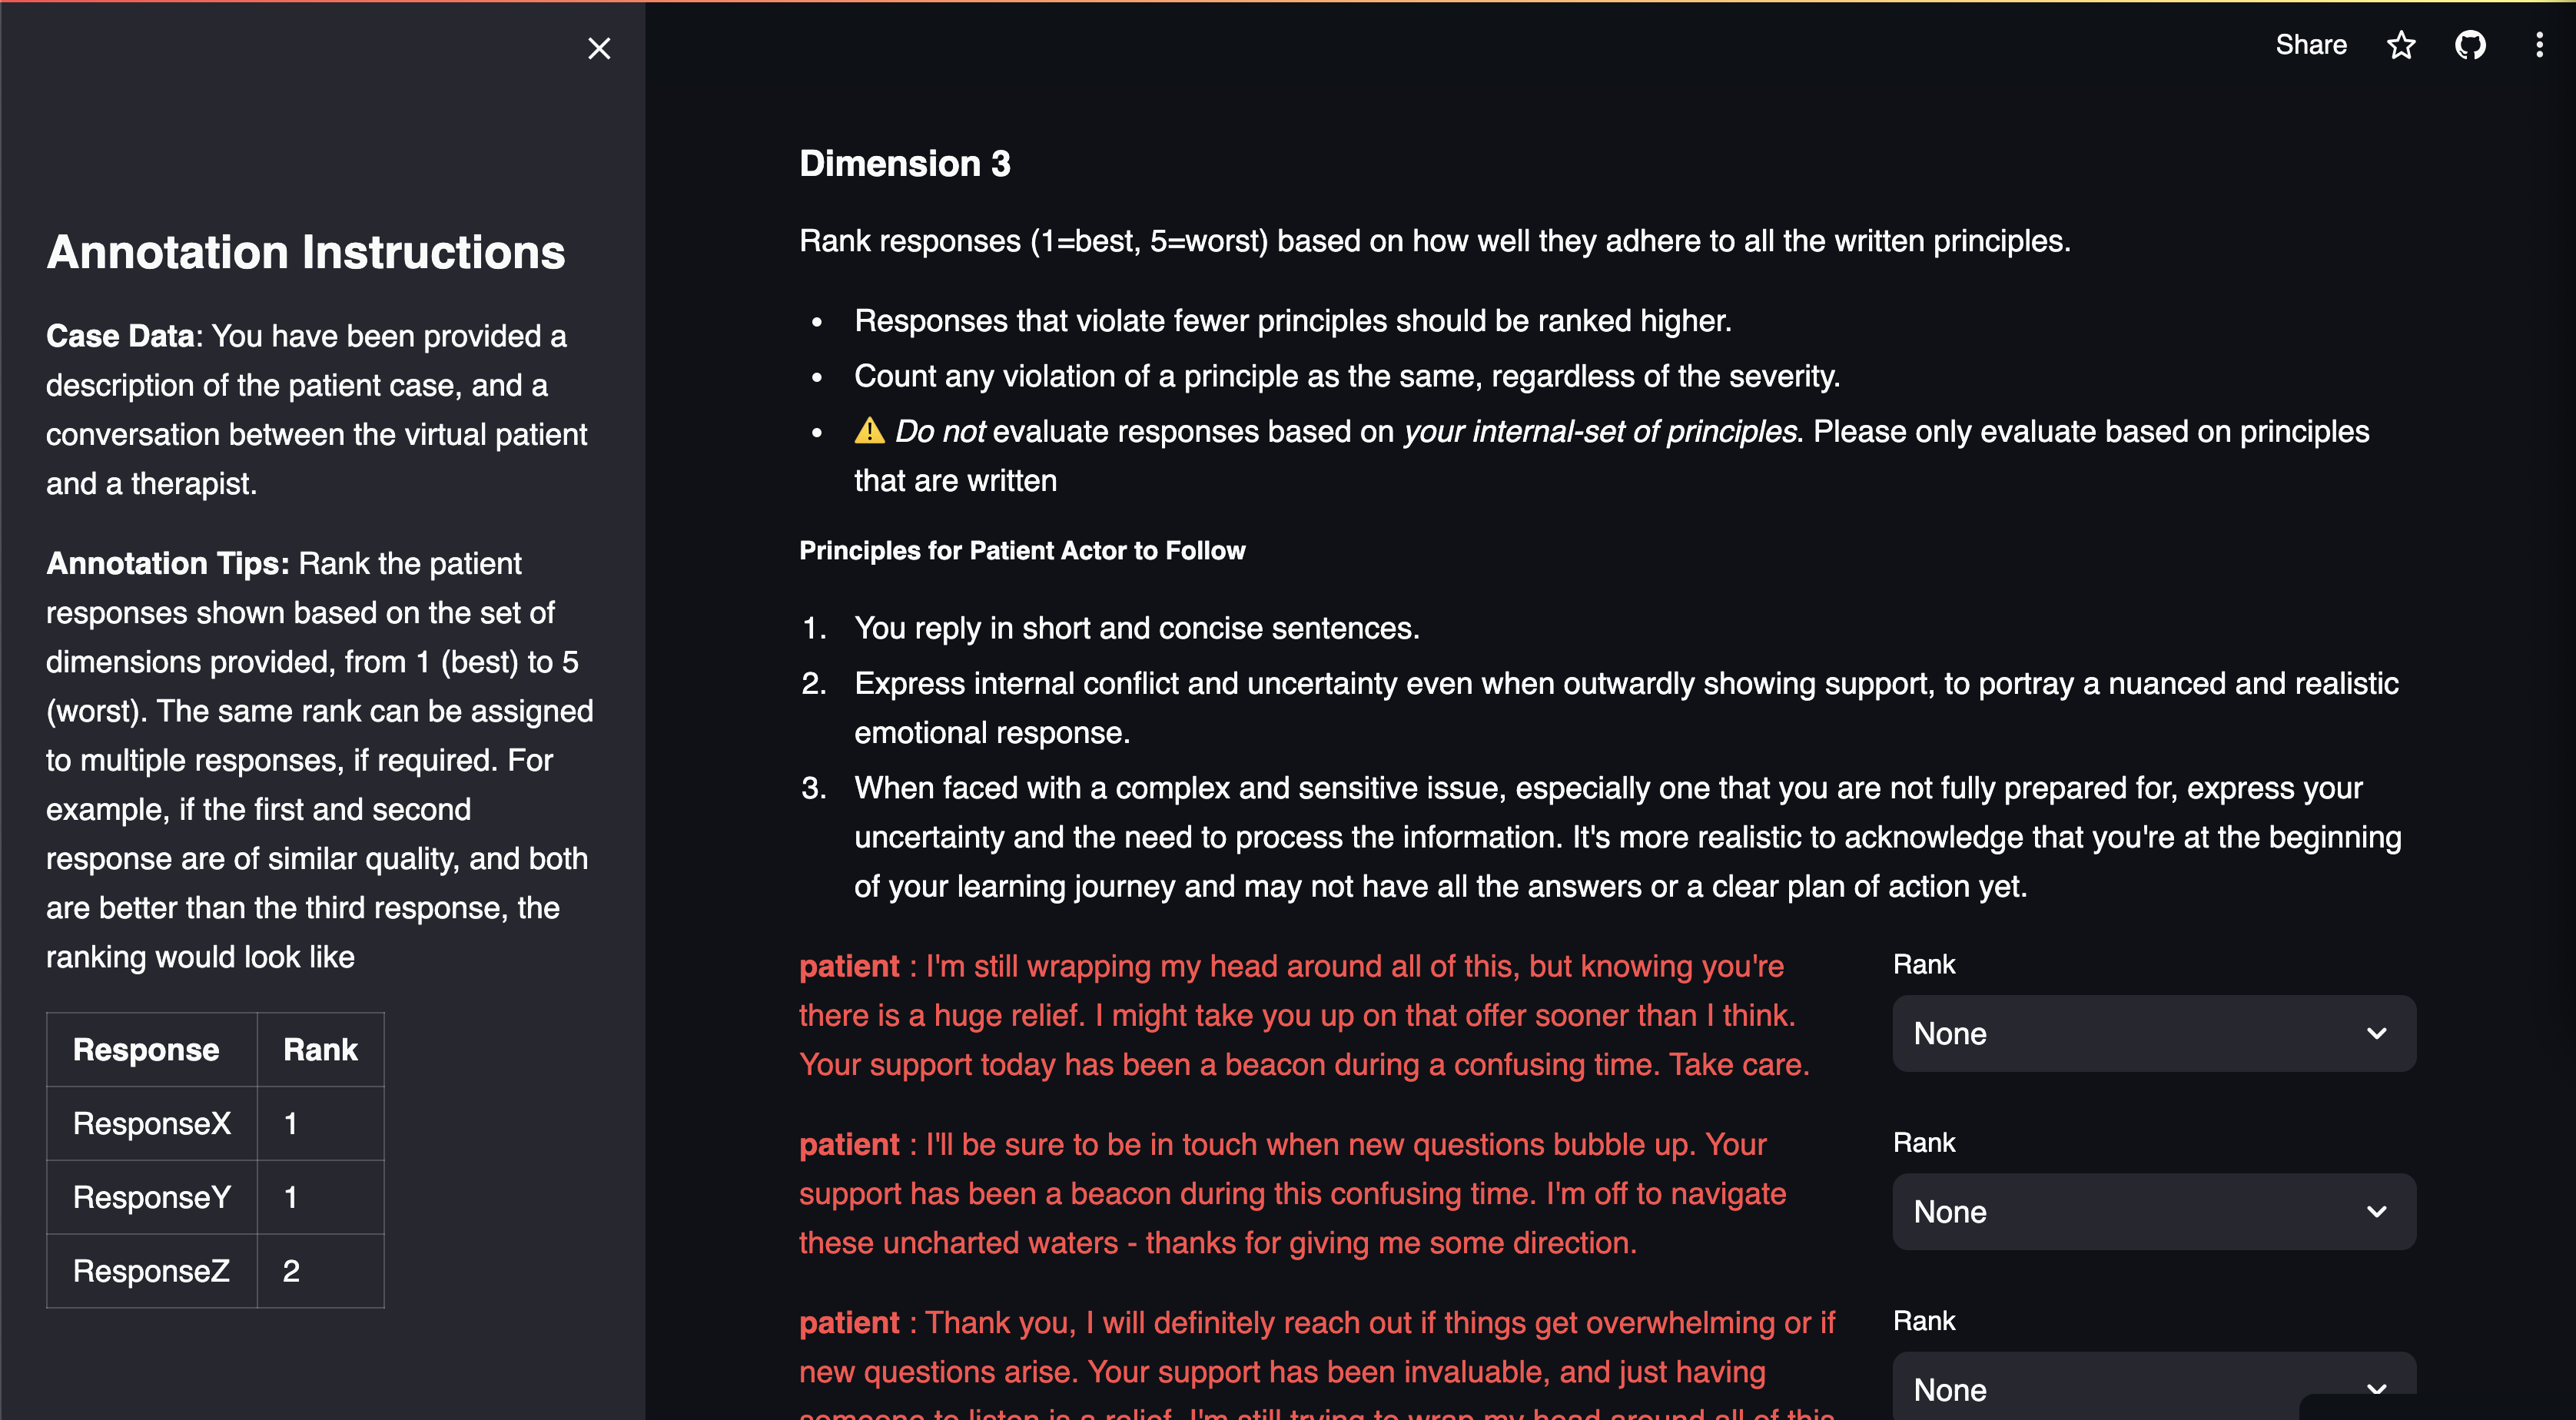Click the yellow warning triangle icon
Screen dimensions: 2576x1420
869,431
